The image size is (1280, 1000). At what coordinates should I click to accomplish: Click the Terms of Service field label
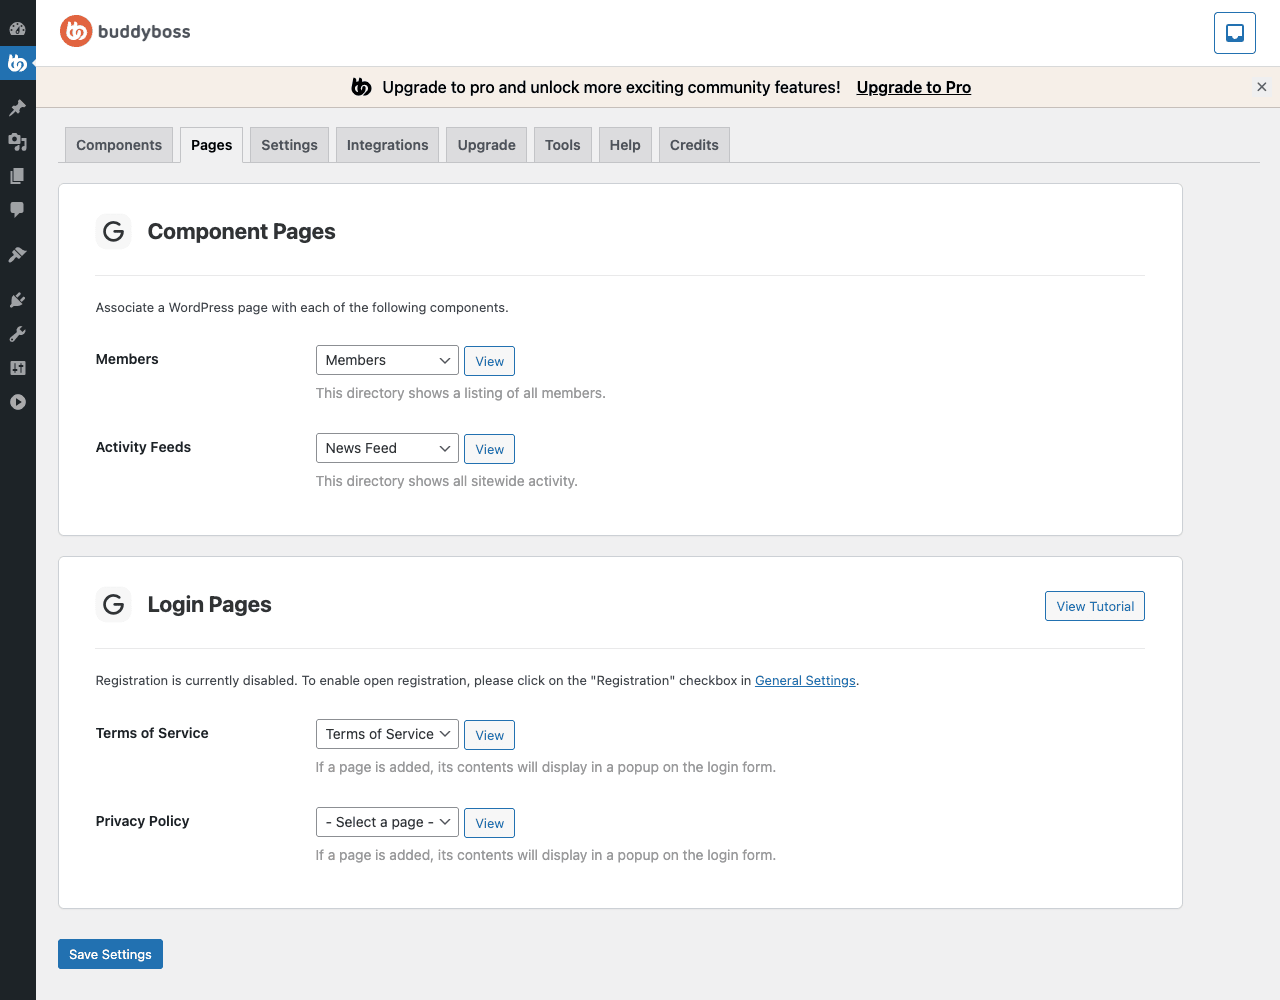pyautogui.click(x=152, y=733)
